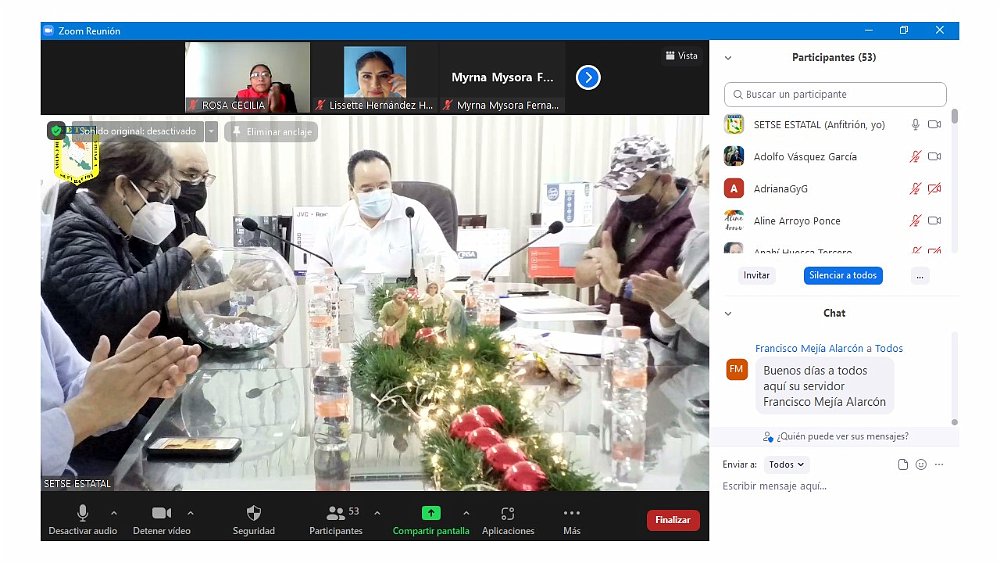Click the file attachment icon in chat

coord(903,464)
